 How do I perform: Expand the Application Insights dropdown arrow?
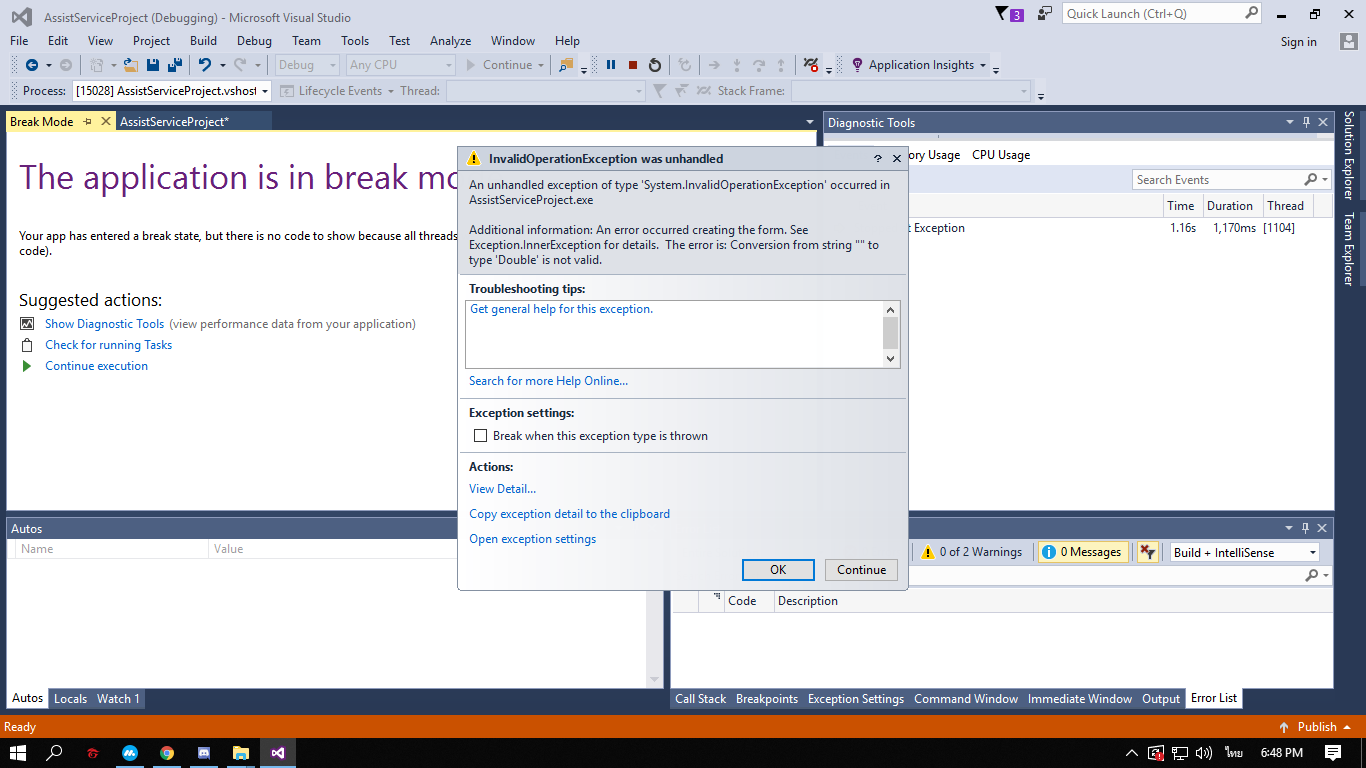(x=983, y=66)
